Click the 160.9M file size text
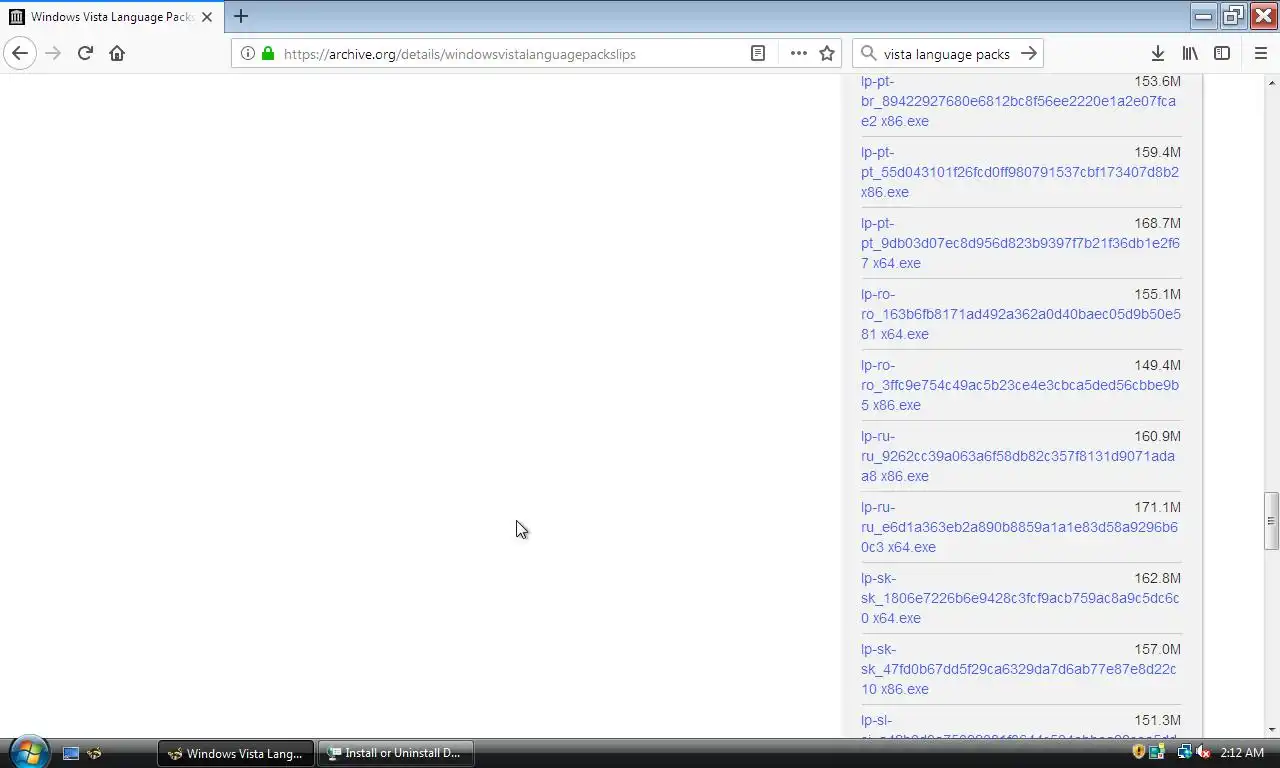 click(1157, 436)
